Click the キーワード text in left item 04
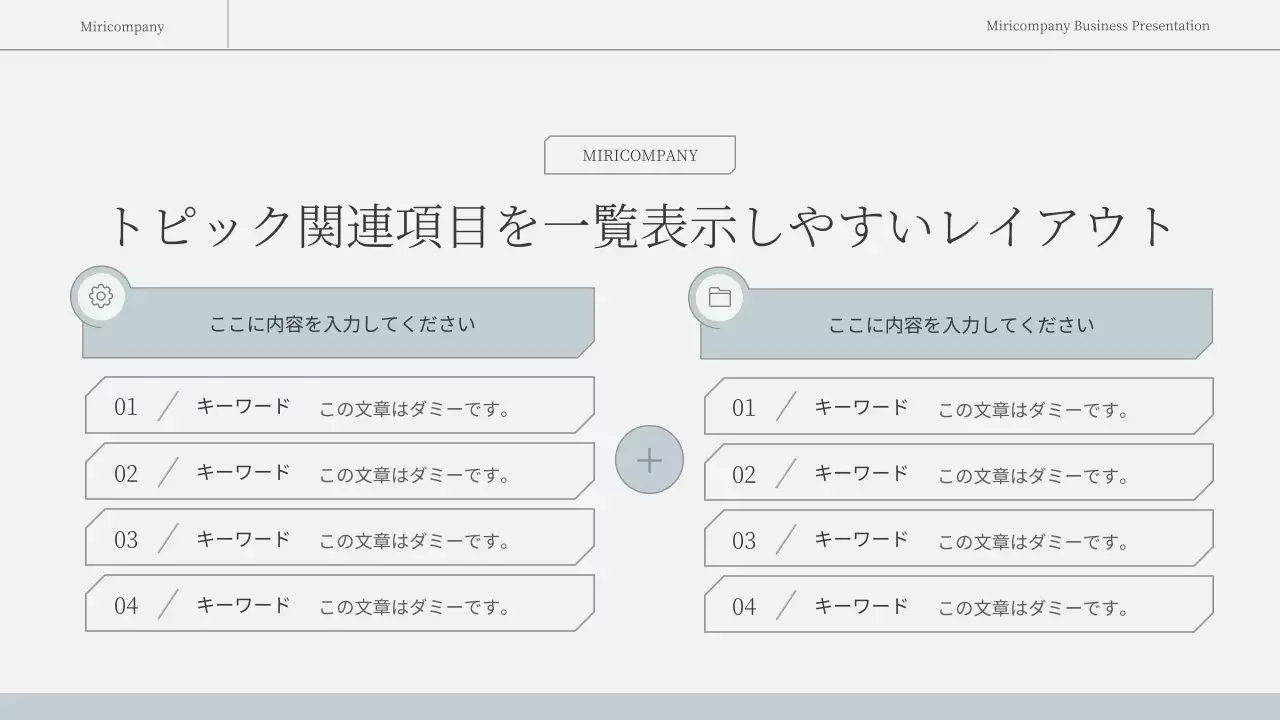Screen dimensions: 1280x720 (243, 603)
